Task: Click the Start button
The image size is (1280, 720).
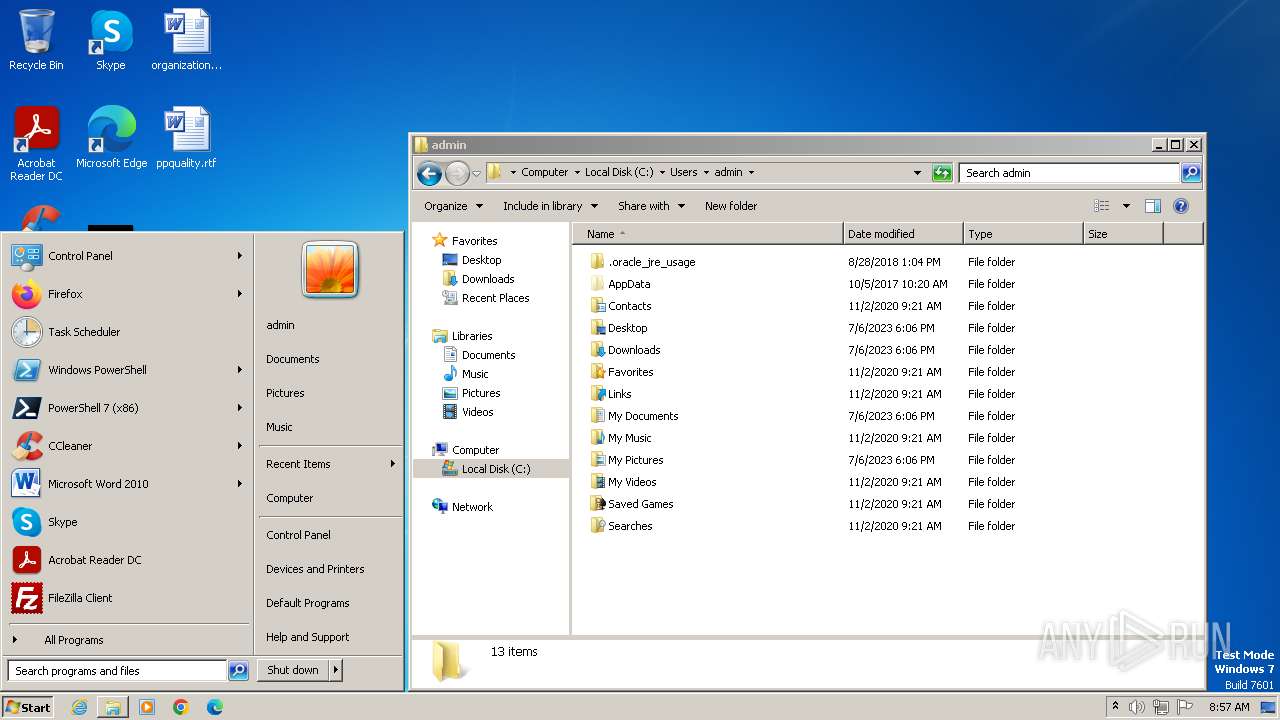Action: (x=28, y=707)
